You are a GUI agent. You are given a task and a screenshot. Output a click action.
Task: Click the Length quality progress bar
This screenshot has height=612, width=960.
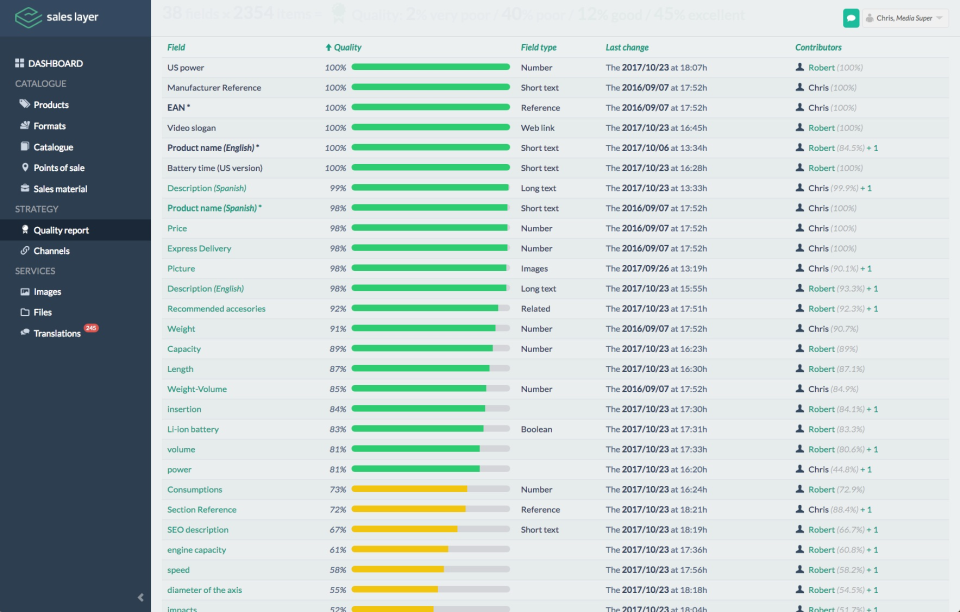tap(430, 368)
